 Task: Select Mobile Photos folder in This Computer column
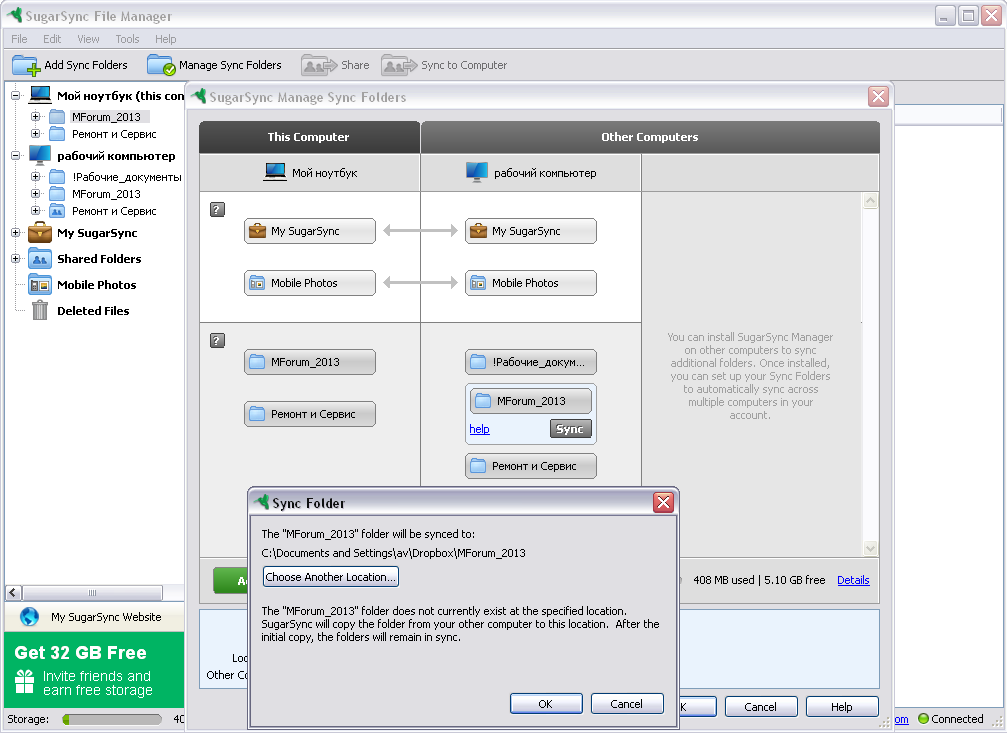click(310, 283)
